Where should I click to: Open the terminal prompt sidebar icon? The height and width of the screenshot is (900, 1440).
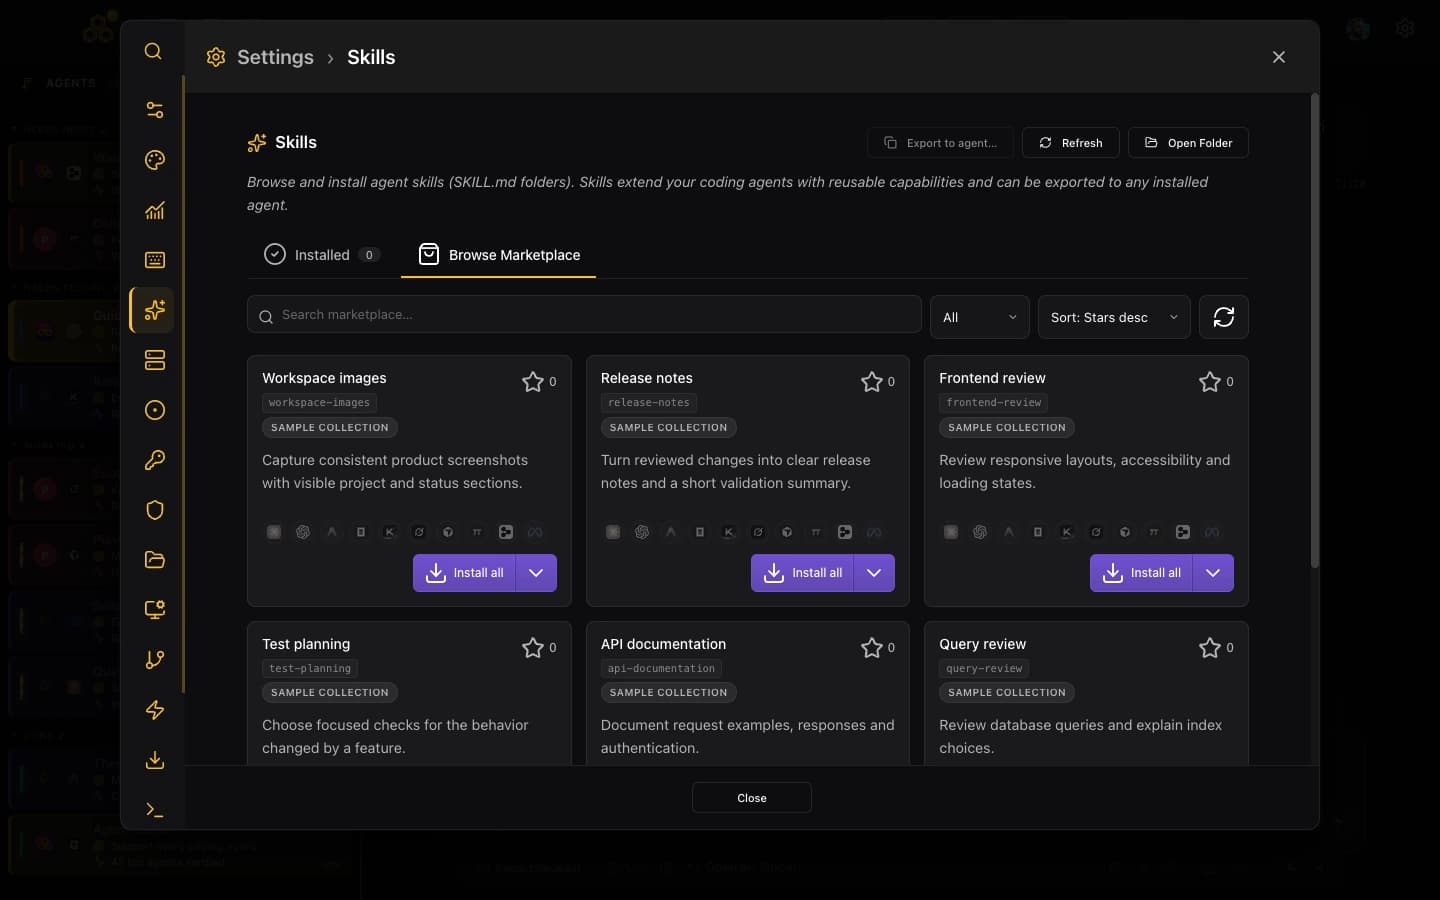click(x=155, y=810)
